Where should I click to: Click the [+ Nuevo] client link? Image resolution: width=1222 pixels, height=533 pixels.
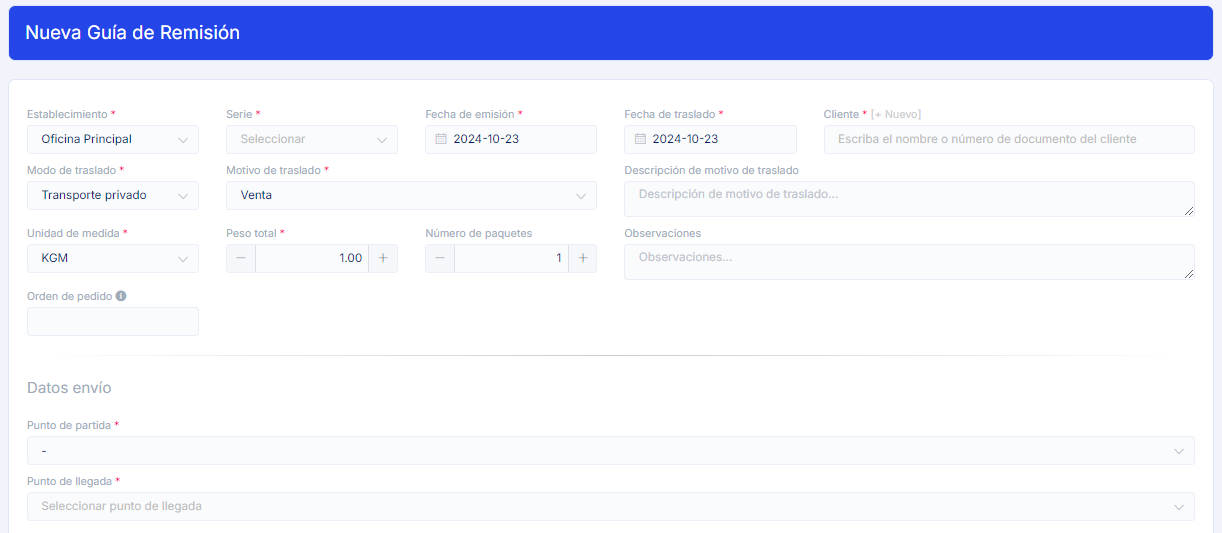[896, 114]
